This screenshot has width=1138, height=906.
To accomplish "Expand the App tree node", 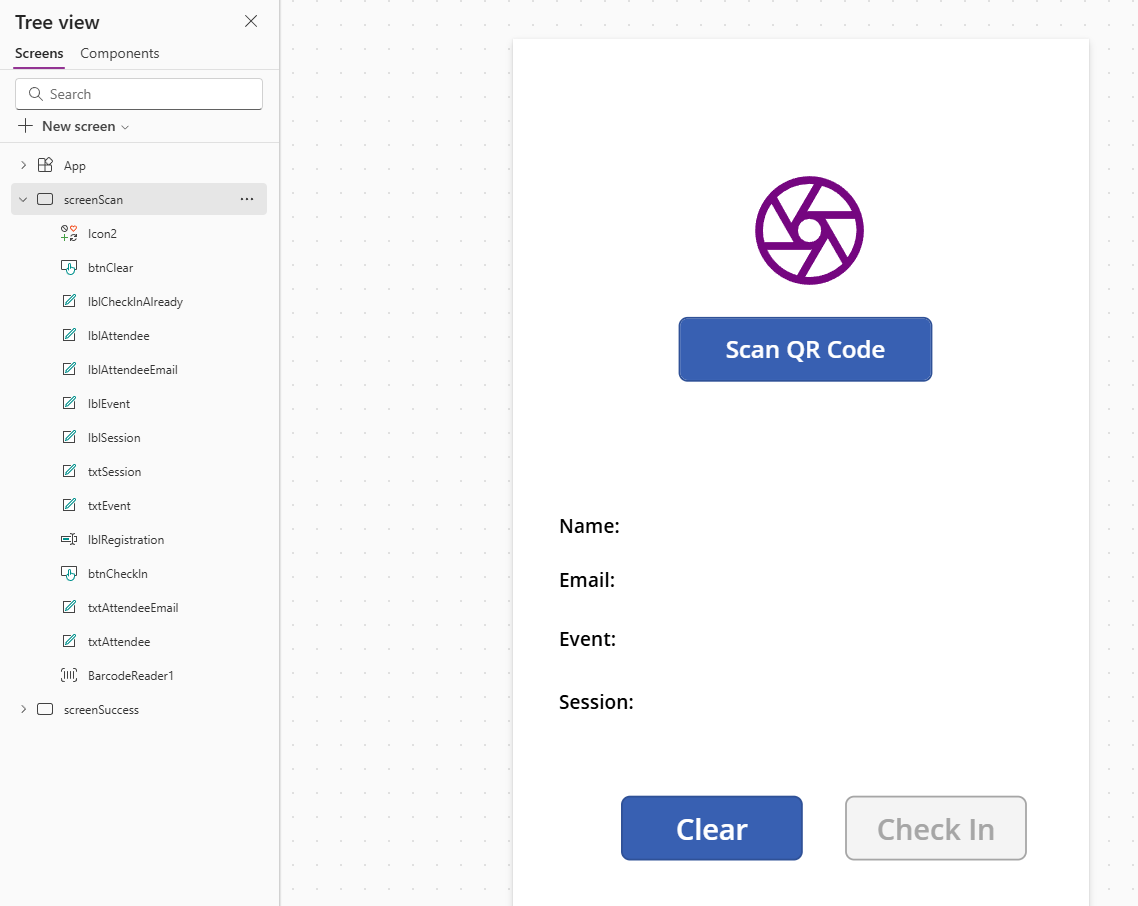I will 23,166.
